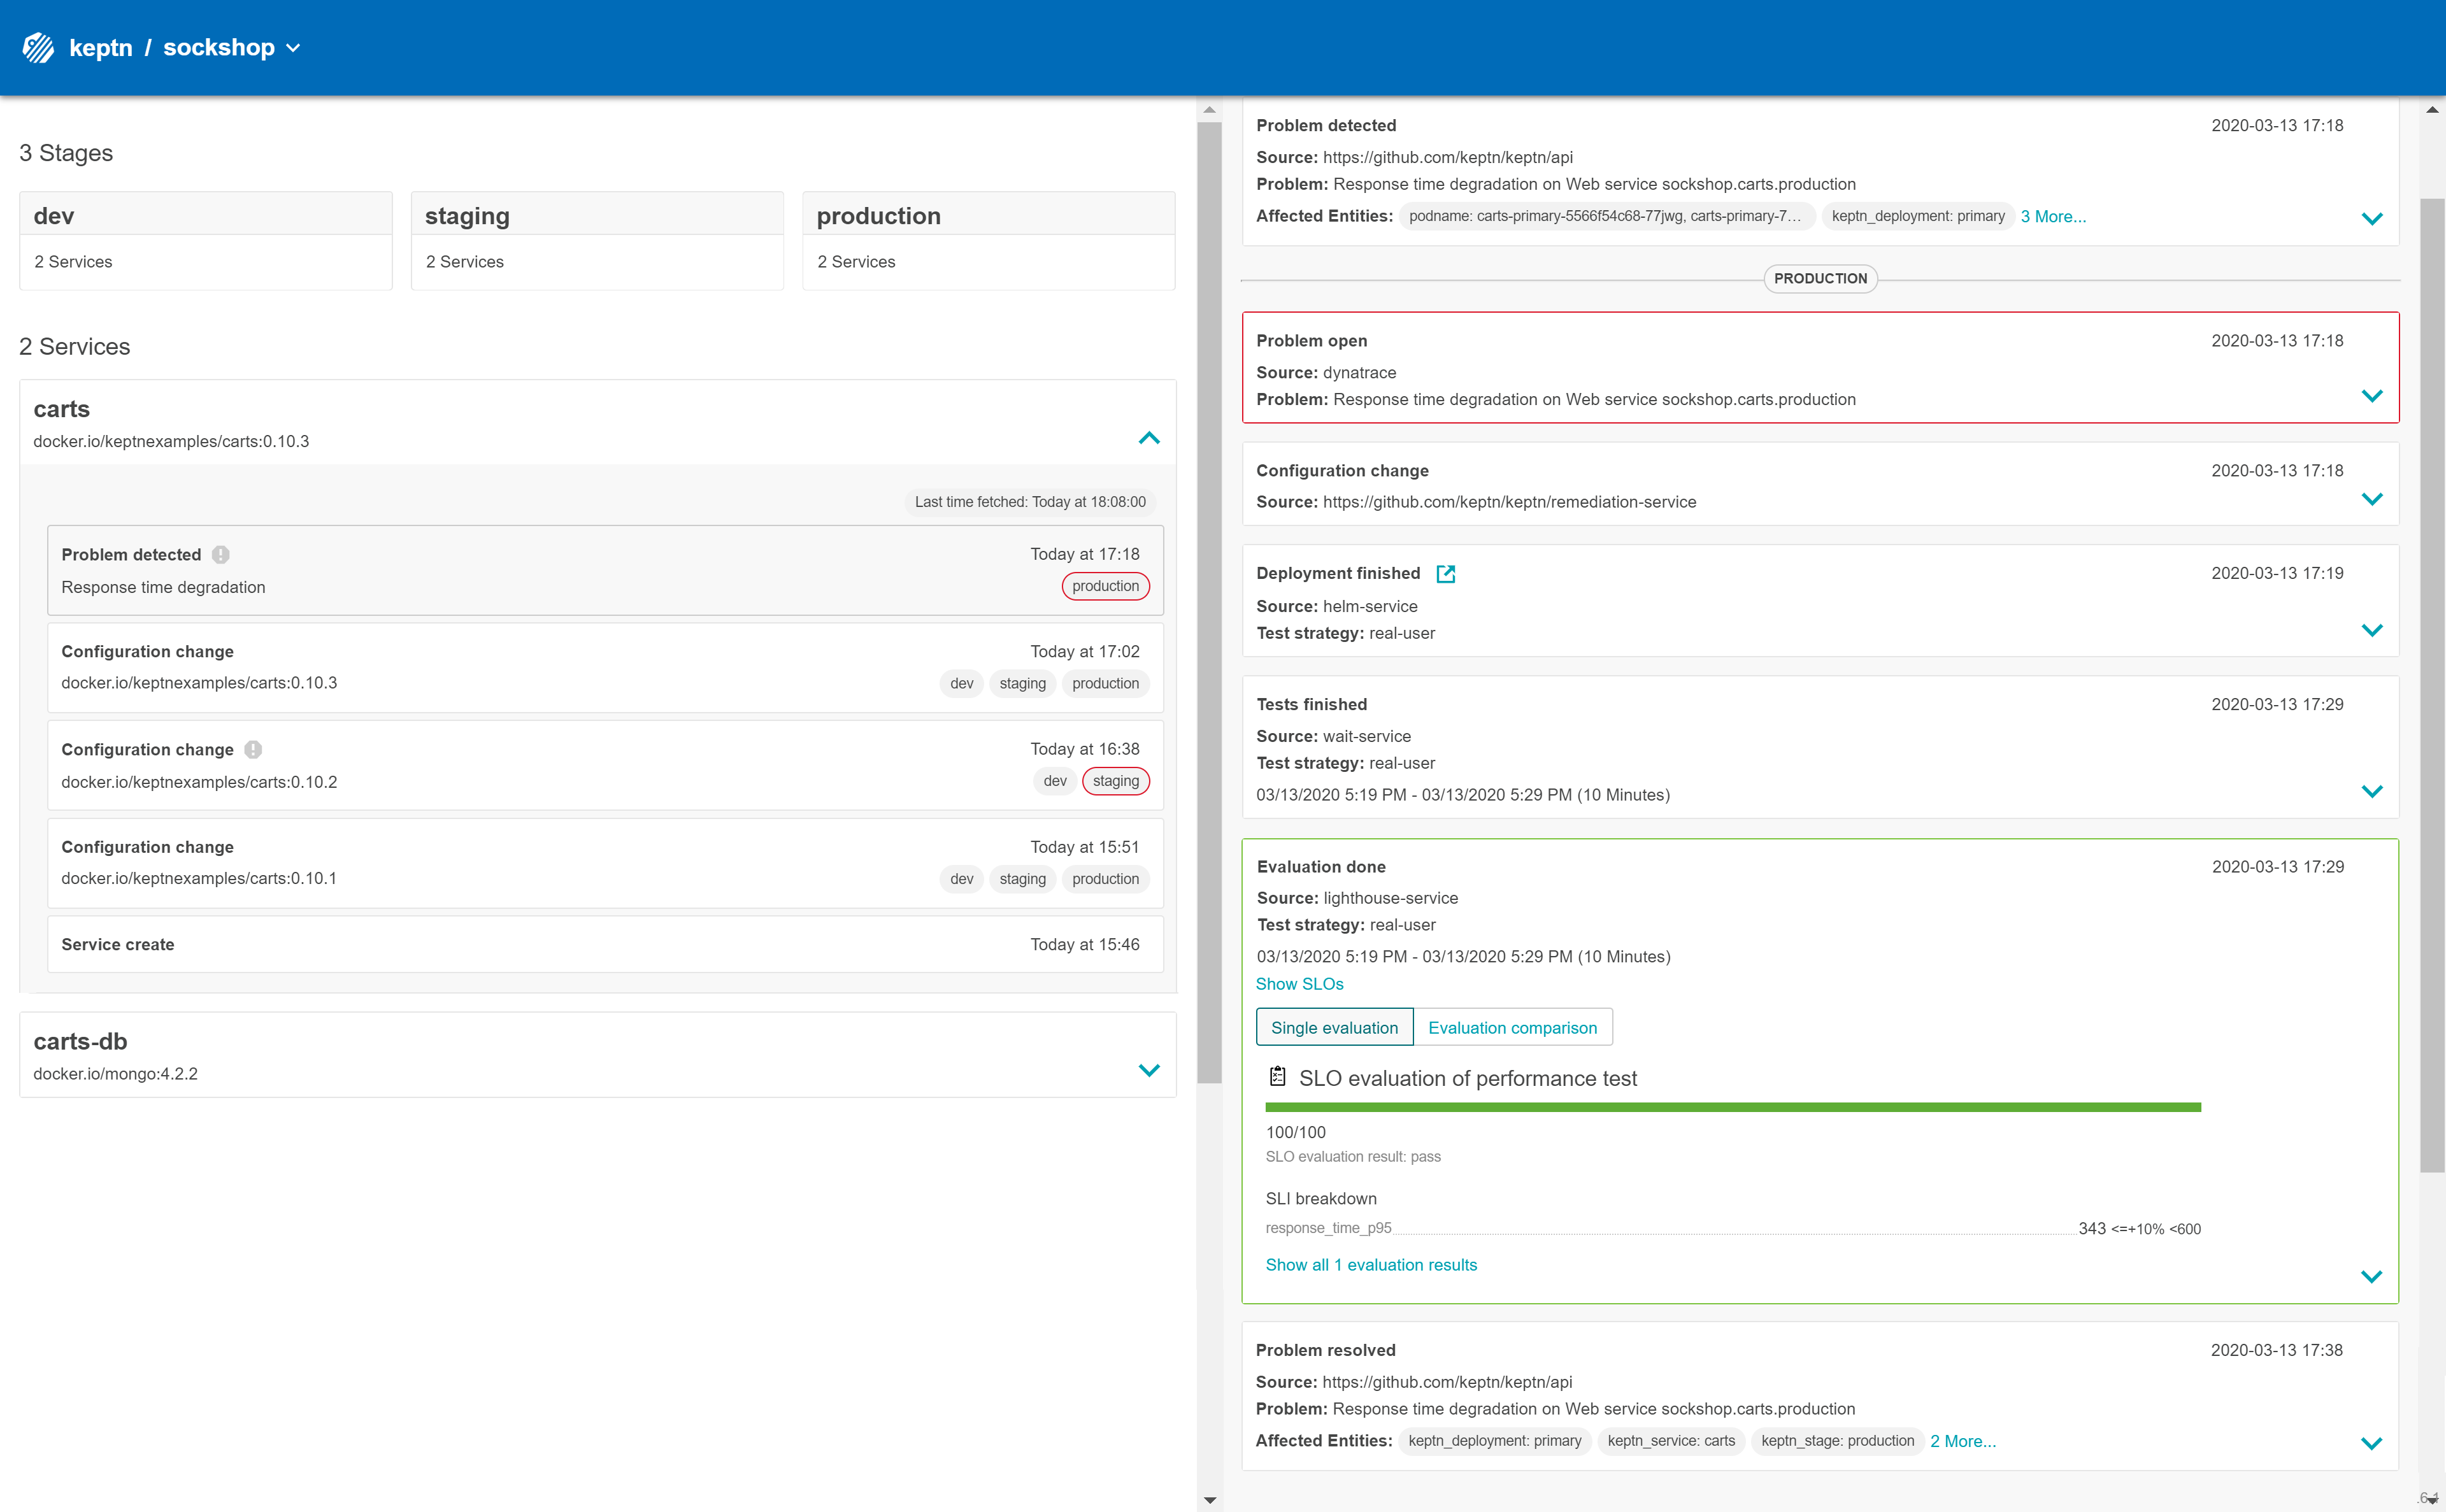
Task: Switch to the Evaluation comparison tab
Action: [x=1512, y=1027]
